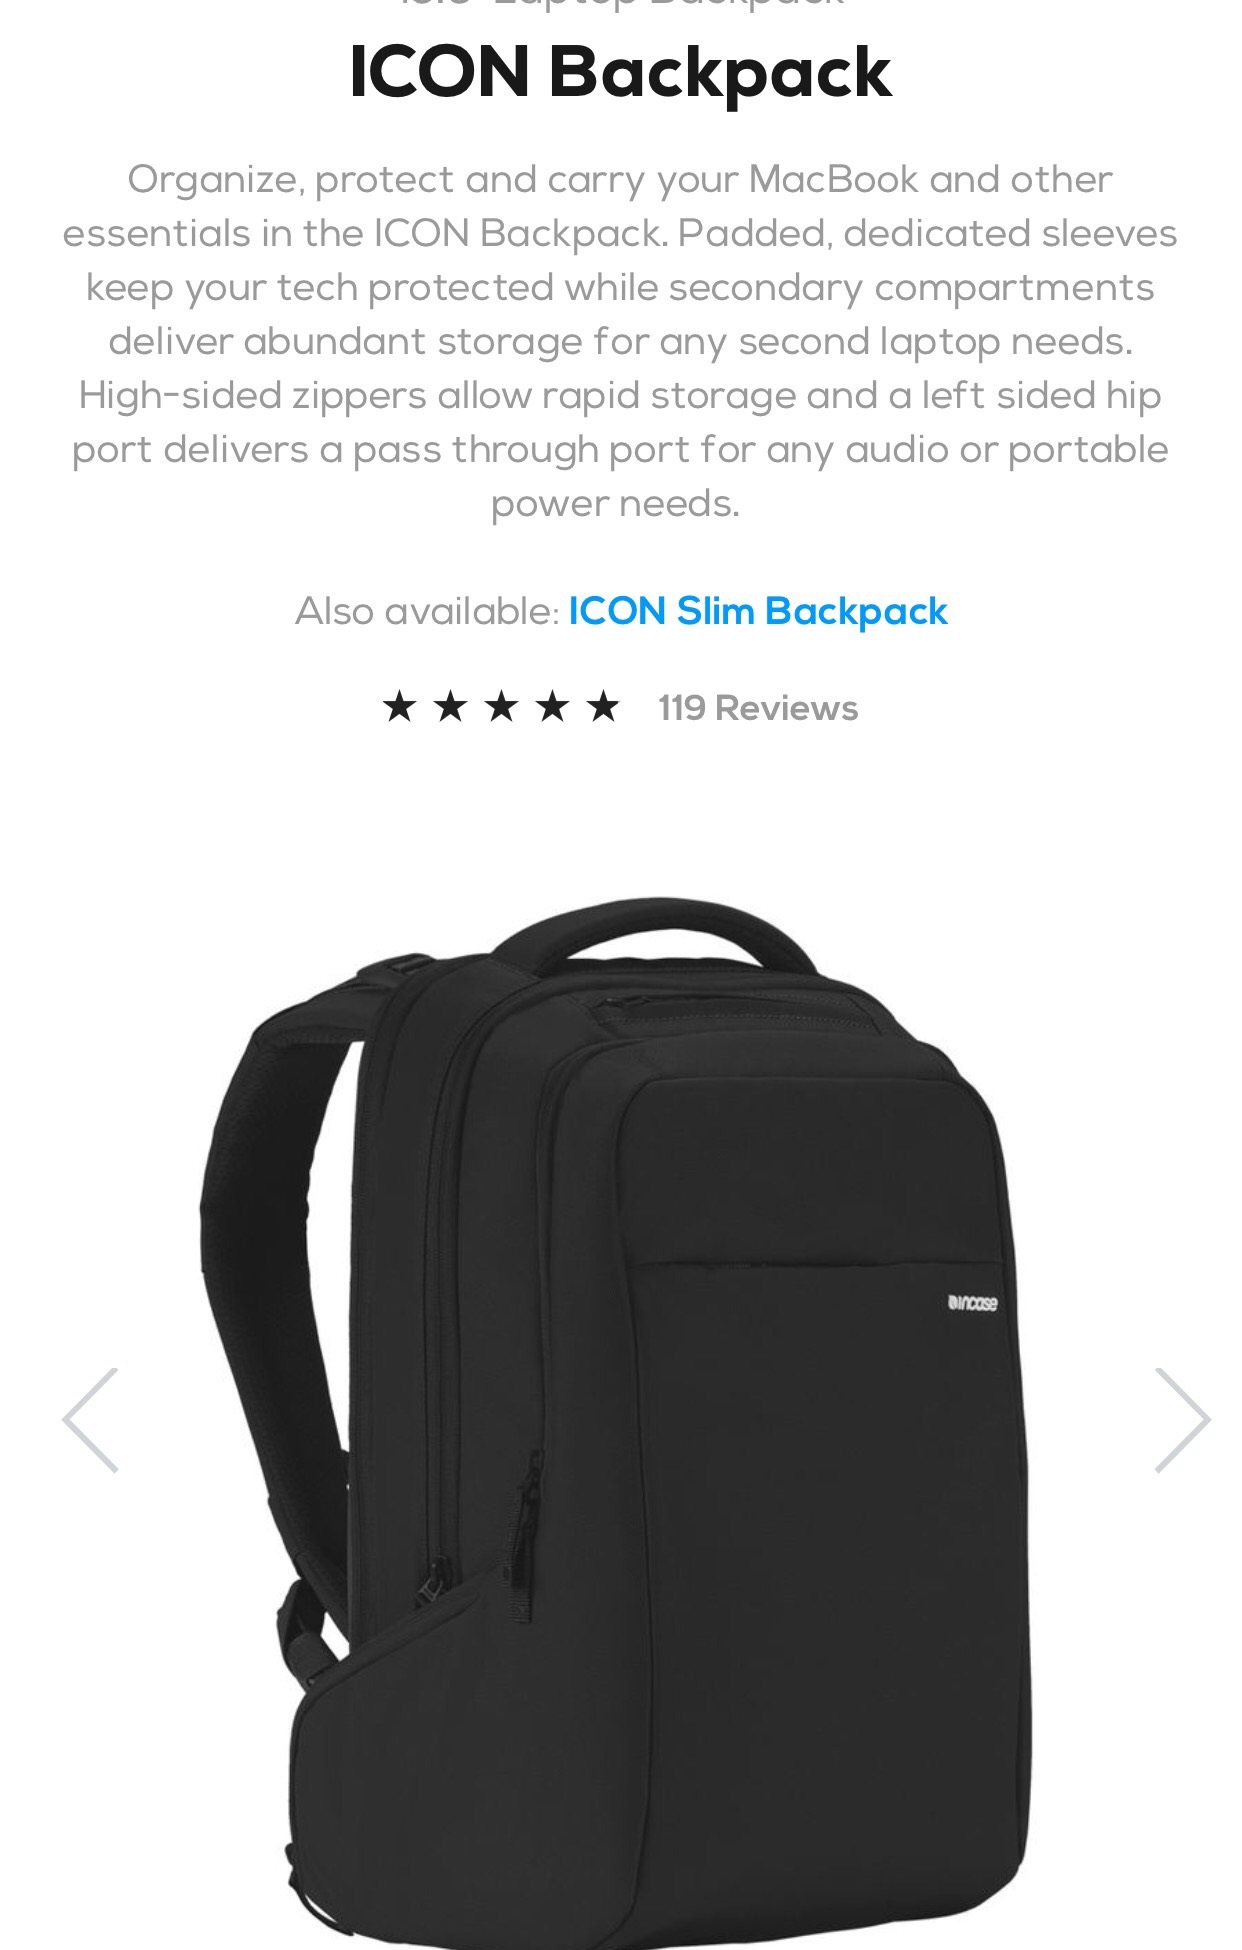Click the fifth rating star

click(604, 707)
